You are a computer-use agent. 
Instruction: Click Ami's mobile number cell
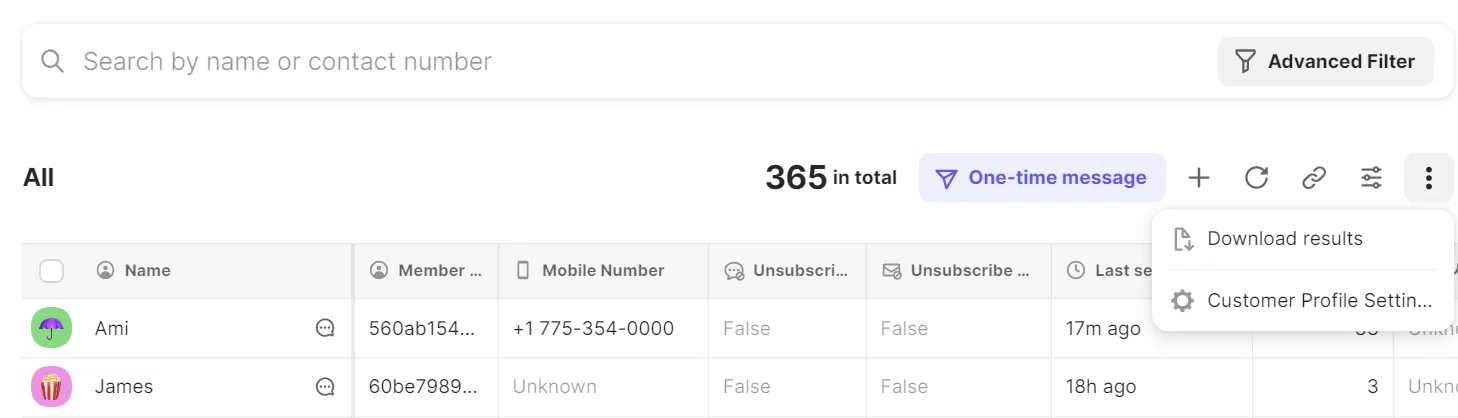coord(593,328)
